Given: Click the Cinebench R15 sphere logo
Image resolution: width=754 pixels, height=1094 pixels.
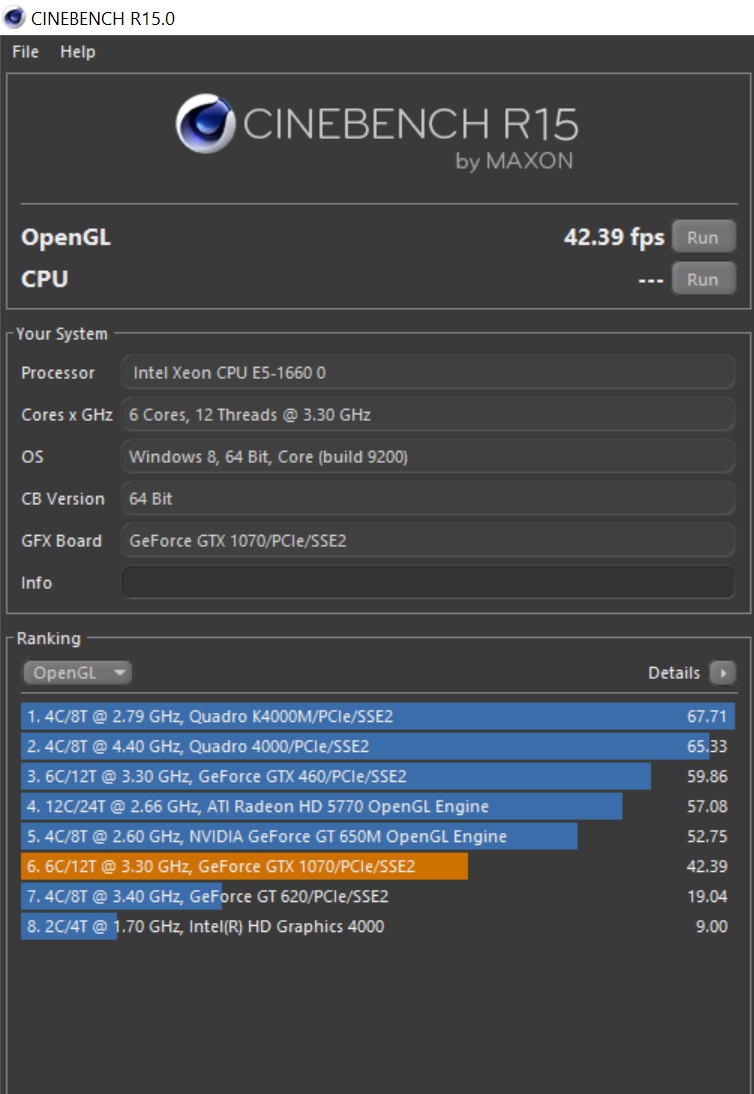Looking at the screenshot, I should click(x=205, y=124).
